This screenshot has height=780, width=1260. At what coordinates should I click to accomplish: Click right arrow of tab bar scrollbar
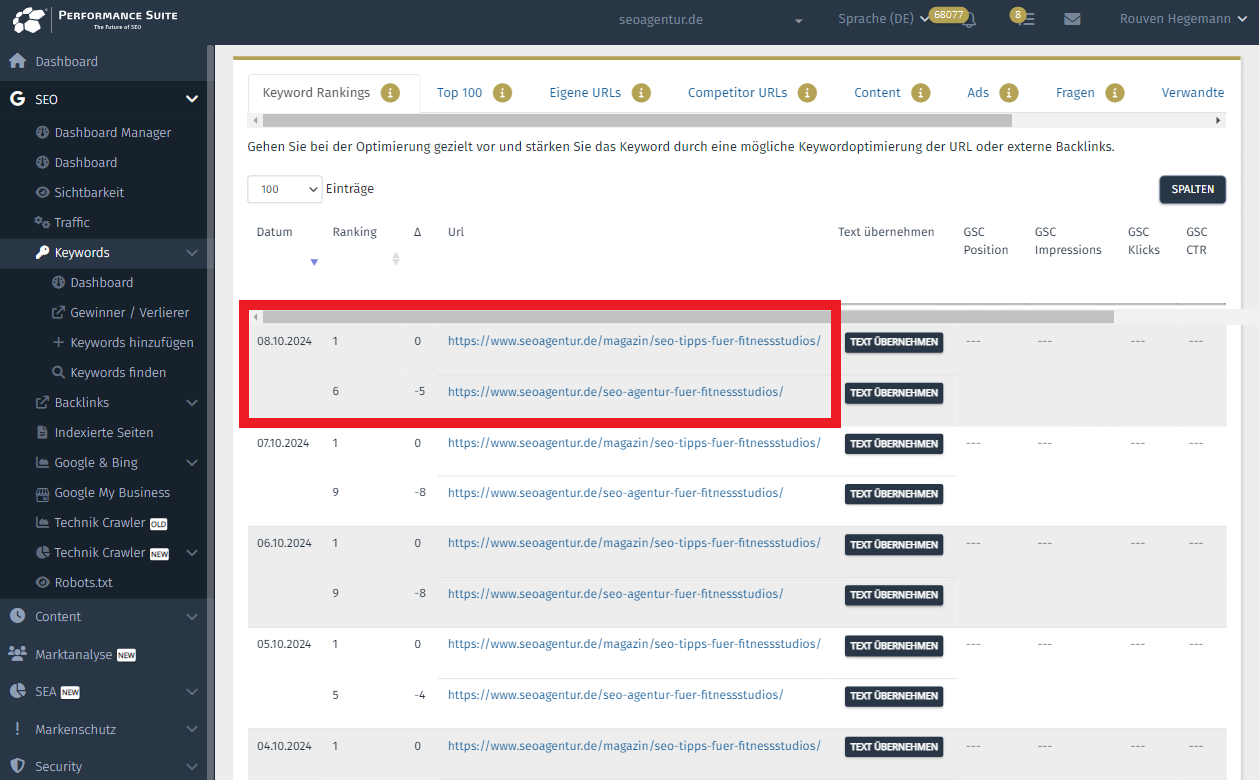click(x=1218, y=120)
